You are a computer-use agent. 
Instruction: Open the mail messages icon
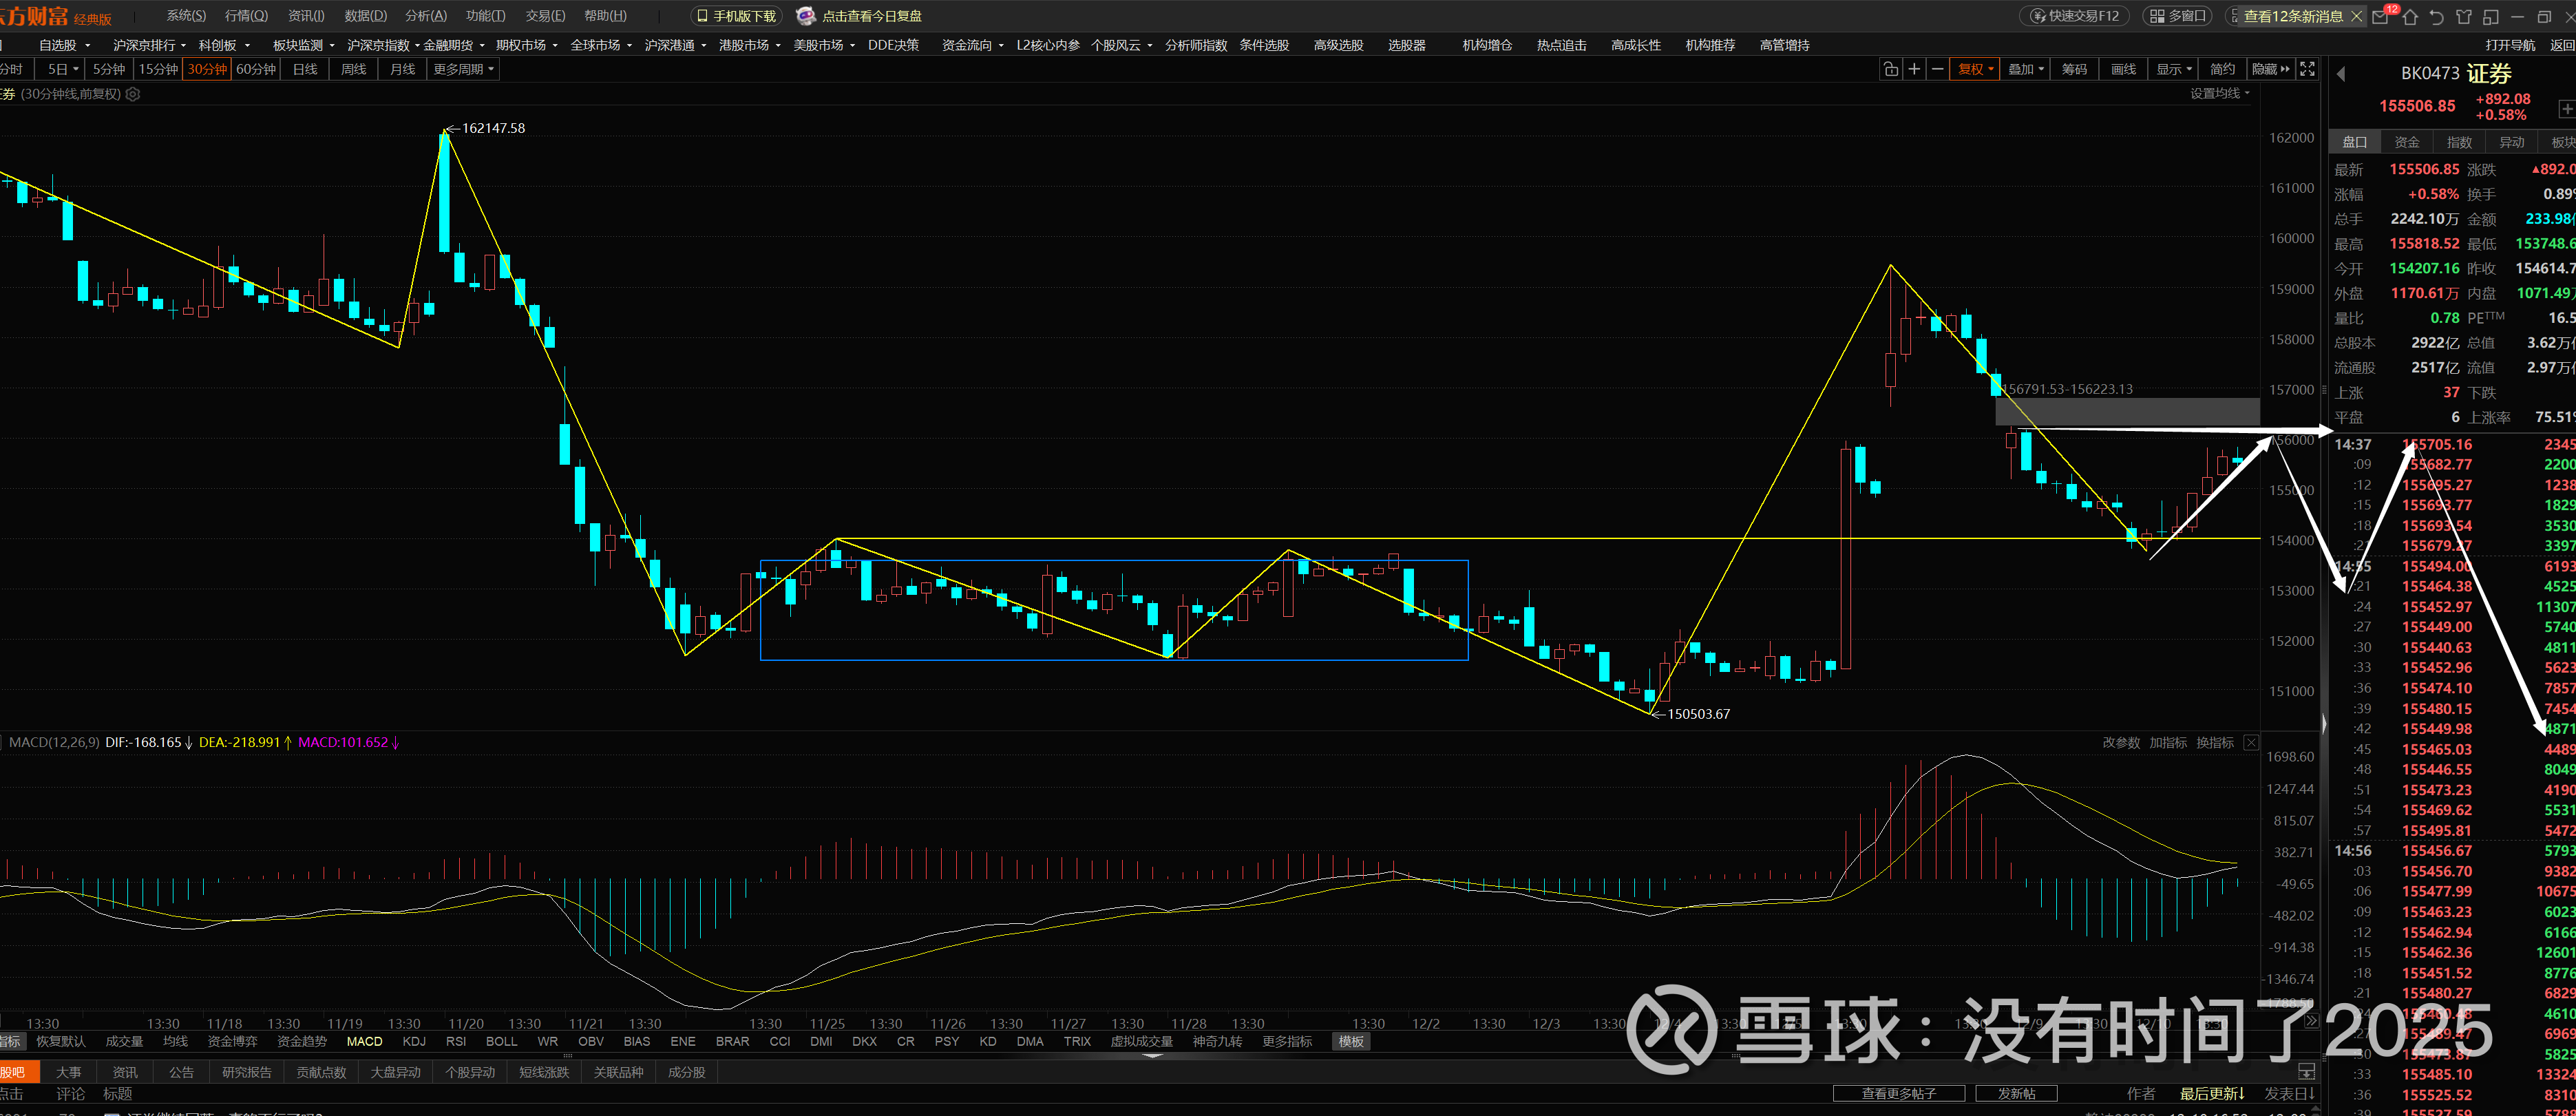point(2381,17)
